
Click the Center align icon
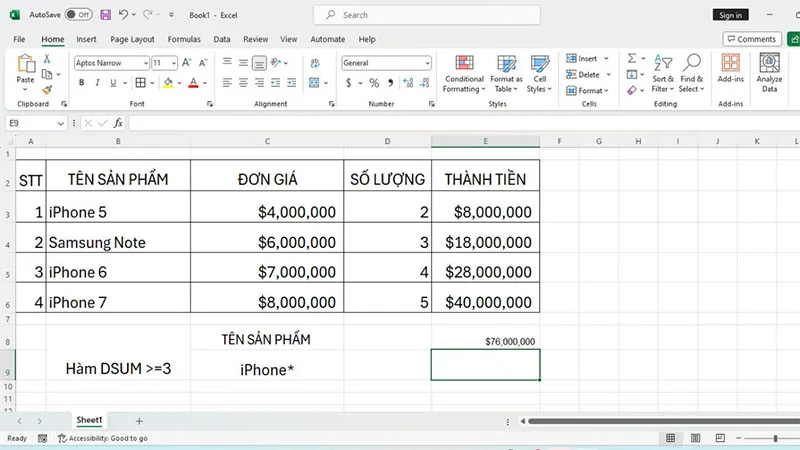tap(243, 83)
